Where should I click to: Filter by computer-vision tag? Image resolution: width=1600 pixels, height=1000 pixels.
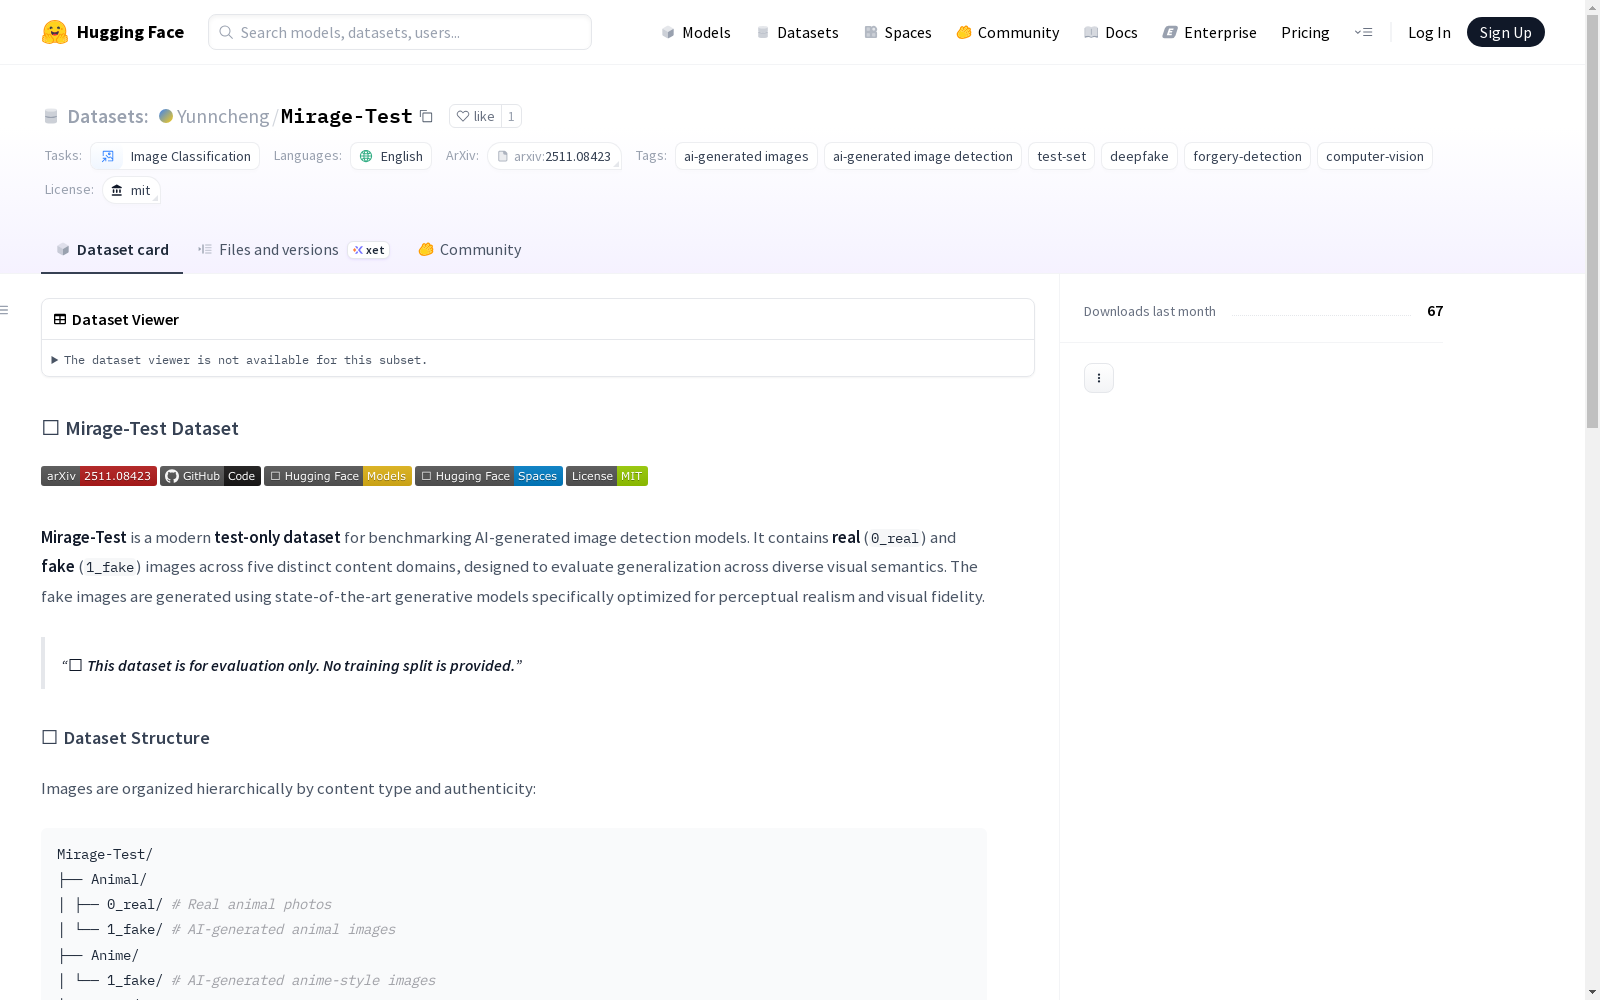1375,156
